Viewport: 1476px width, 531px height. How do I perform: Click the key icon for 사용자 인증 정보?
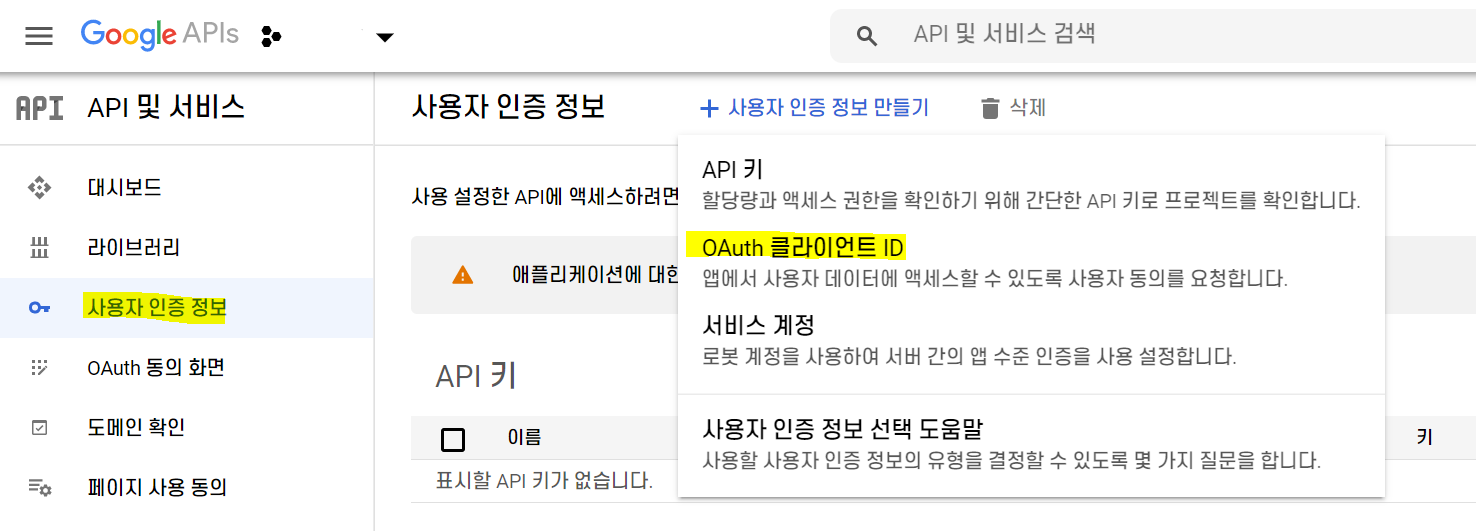[x=39, y=308]
